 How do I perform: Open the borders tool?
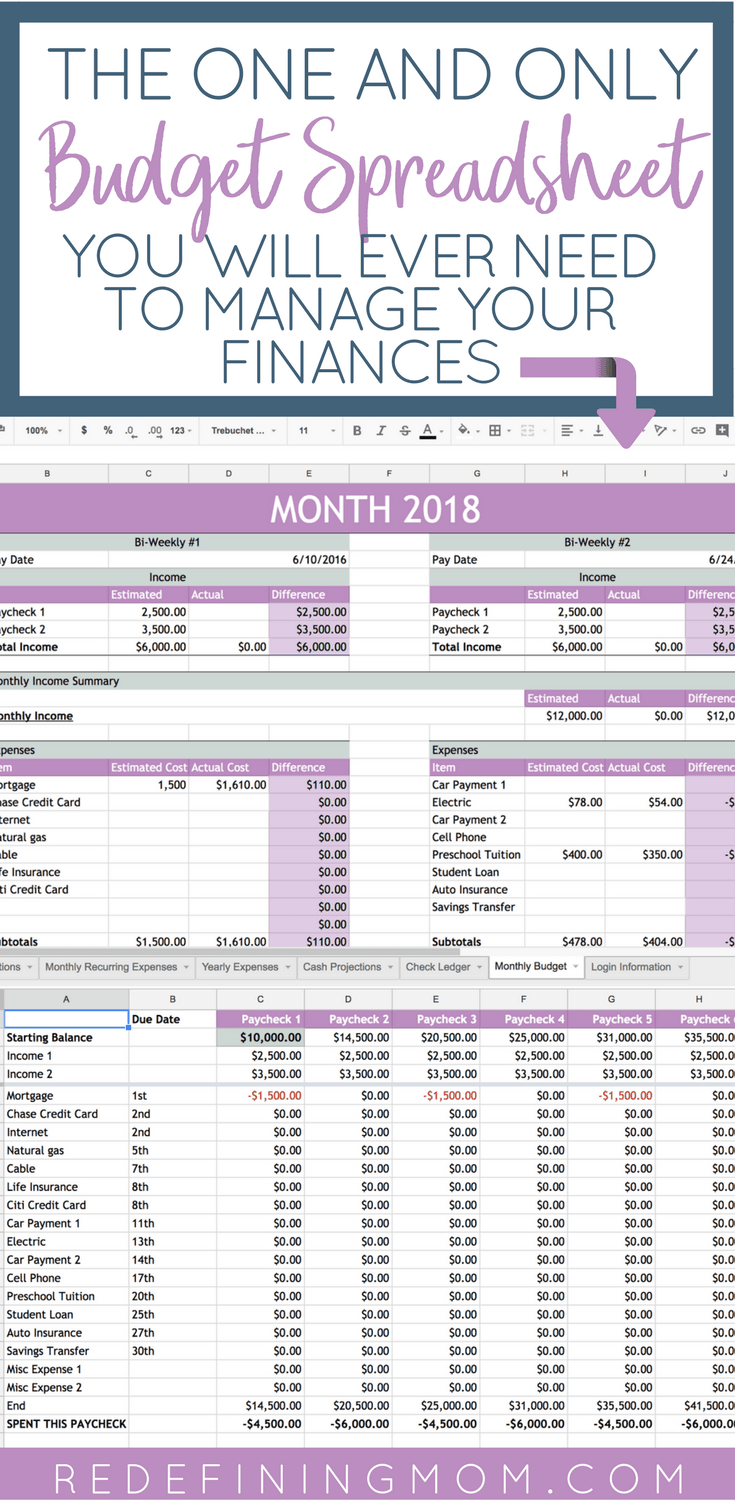click(x=495, y=430)
